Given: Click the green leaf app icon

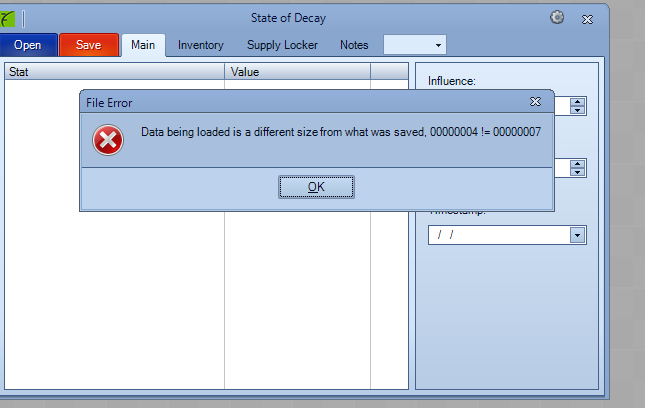Looking at the screenshot, I should tap(7, 18).
